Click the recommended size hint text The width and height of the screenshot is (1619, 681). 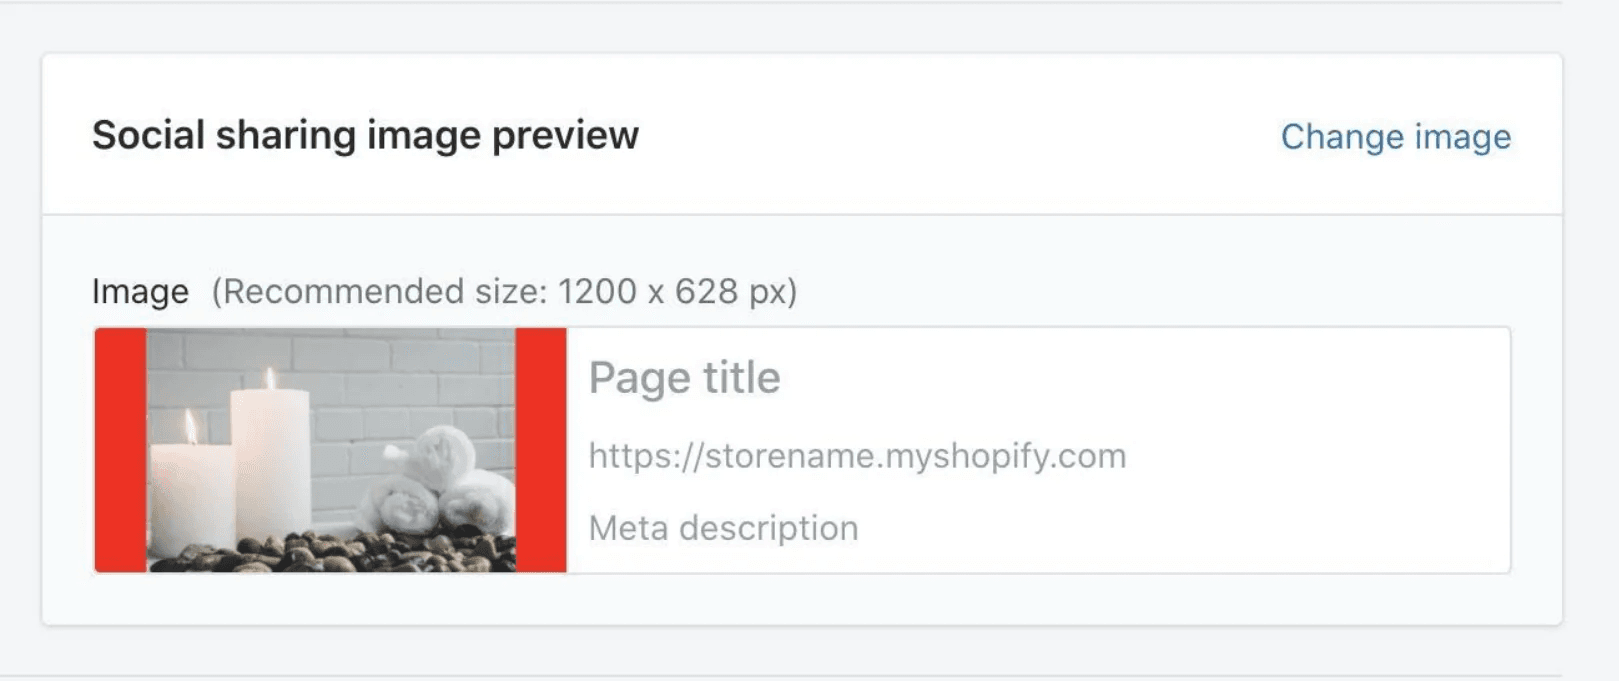(x=504, y=292)
